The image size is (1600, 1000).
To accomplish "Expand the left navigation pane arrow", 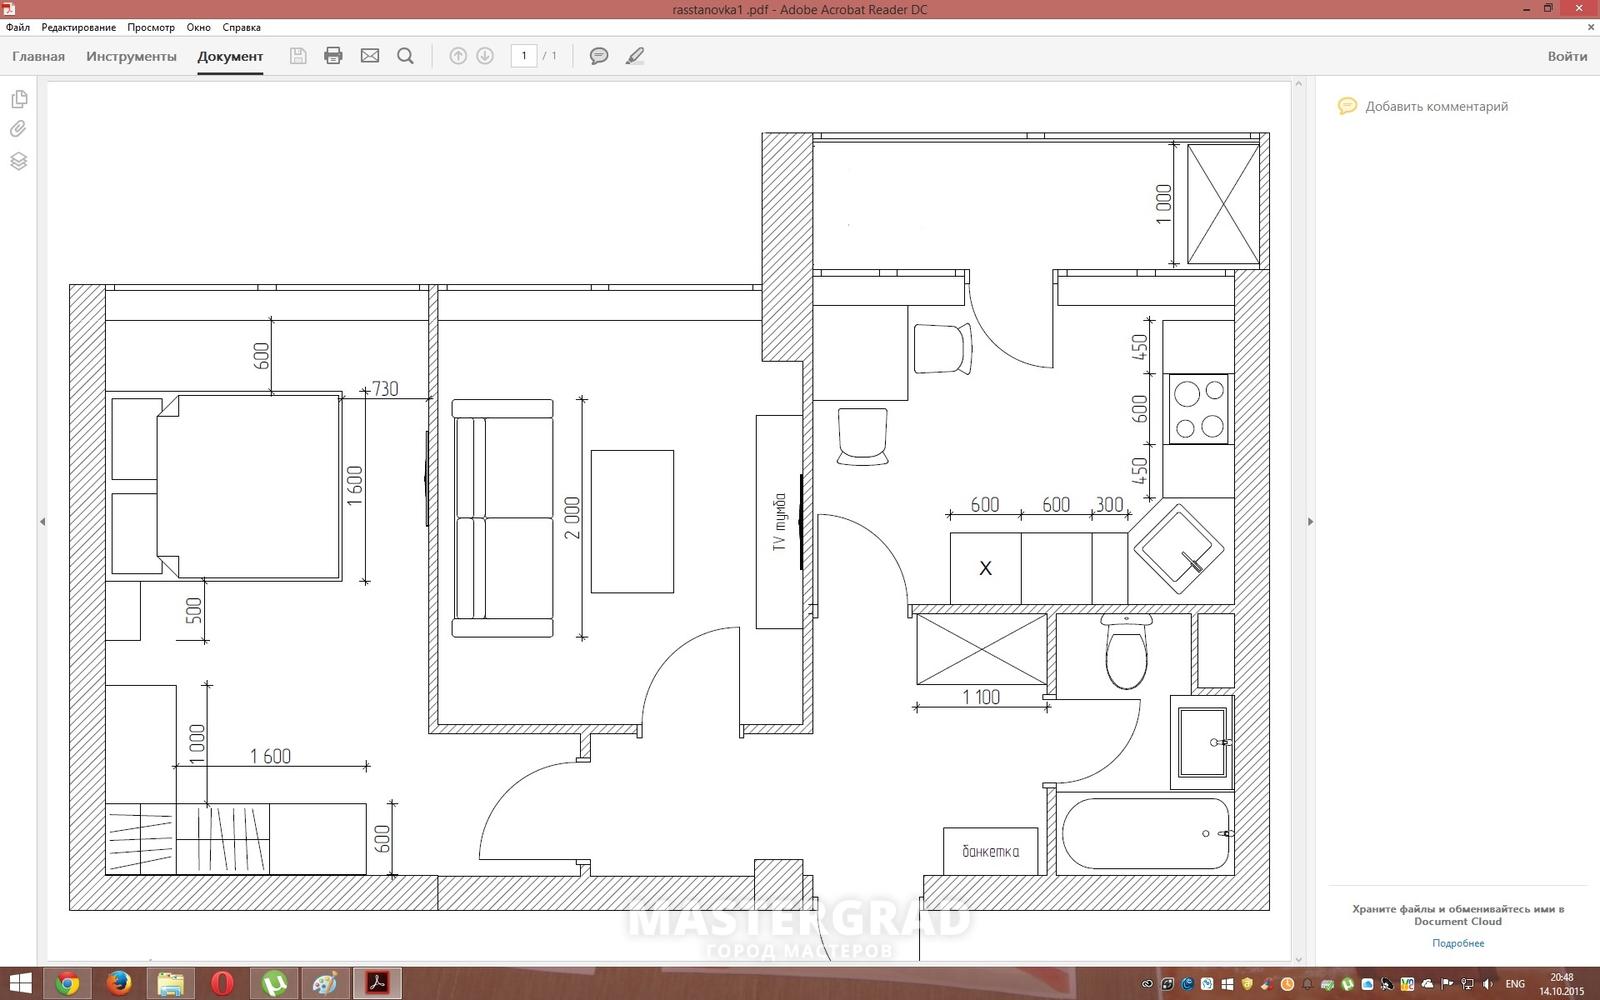I will tap(42, 521).
